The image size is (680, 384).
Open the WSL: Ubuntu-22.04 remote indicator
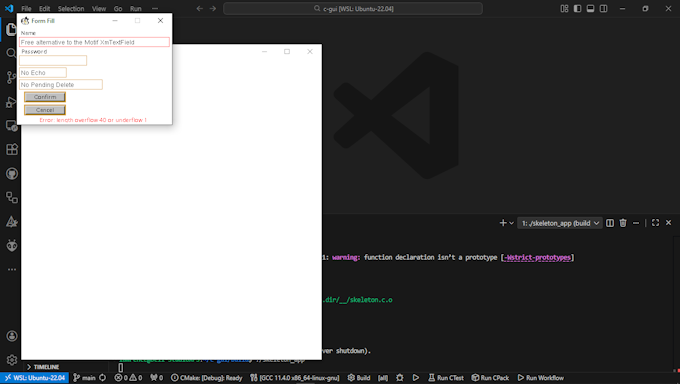click(35, 378)
